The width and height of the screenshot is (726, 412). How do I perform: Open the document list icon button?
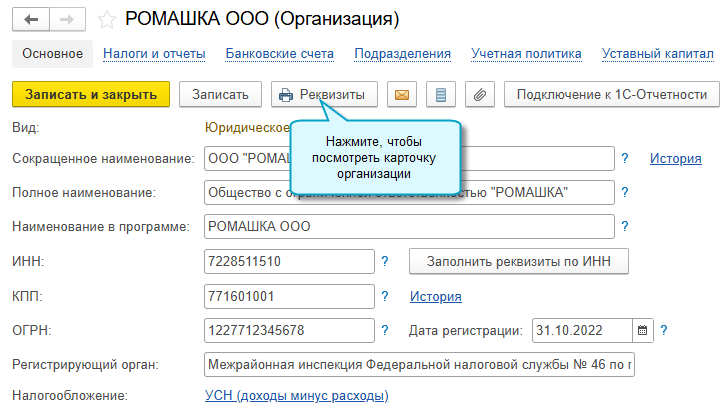[440, 95]
